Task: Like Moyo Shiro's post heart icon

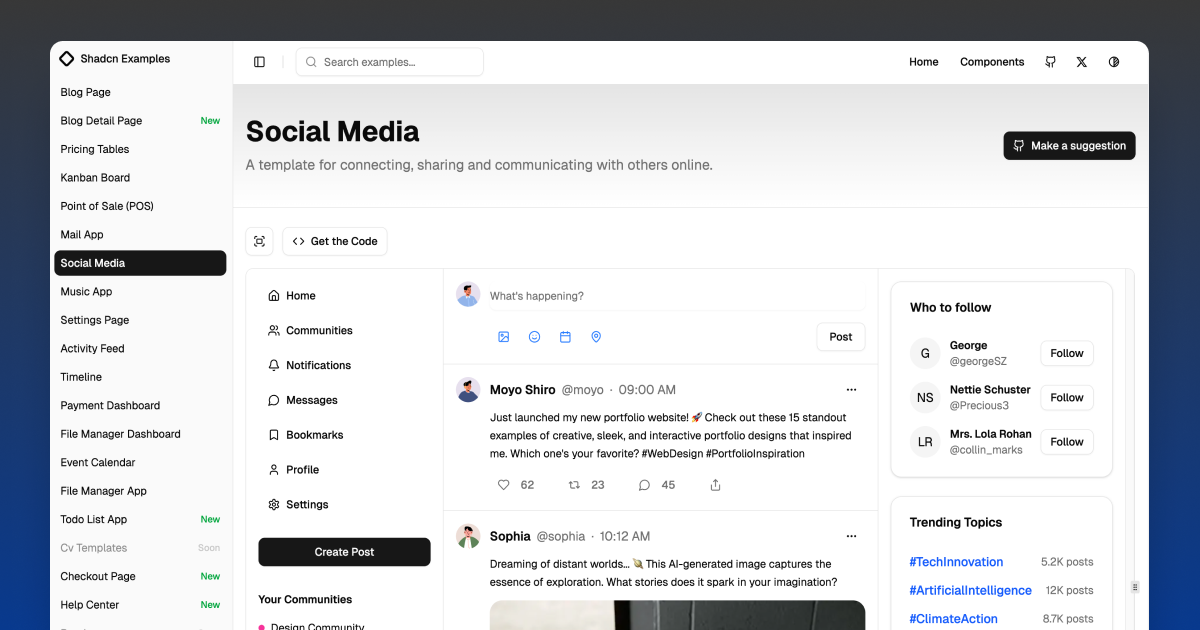Action: coord(504,485)
